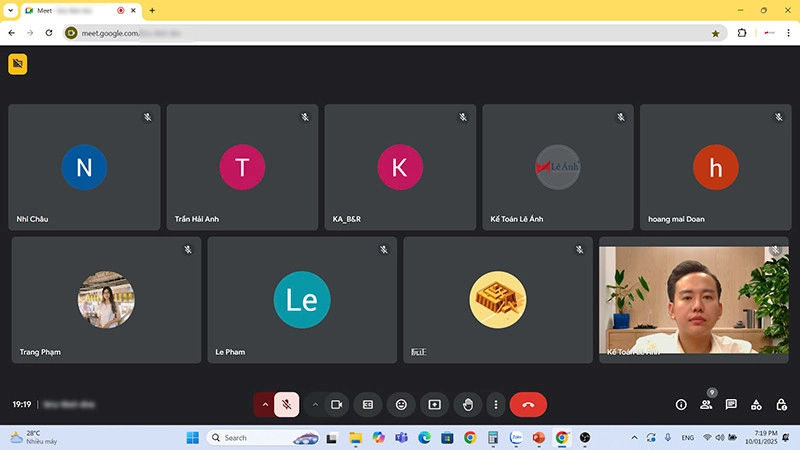Click the Present now screen share icon
This screenshot has width=800, height=450.
pyautogui.click(x=434, y=404)
